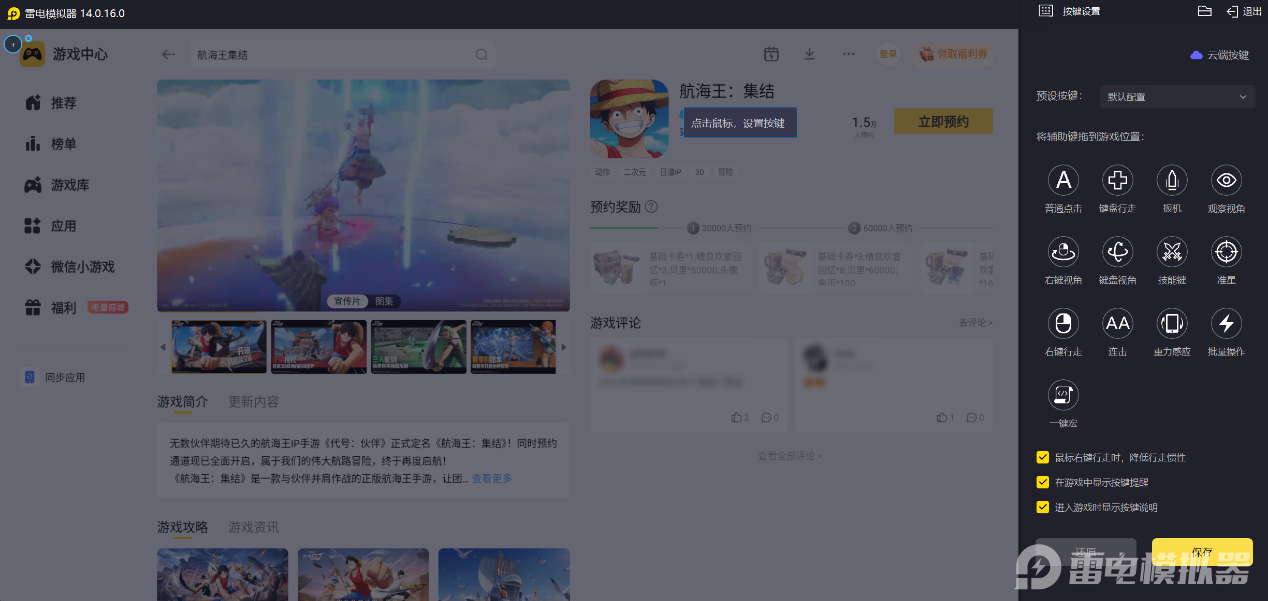Select the 重力感应 gravity sensor tool

coord(1172,323)
